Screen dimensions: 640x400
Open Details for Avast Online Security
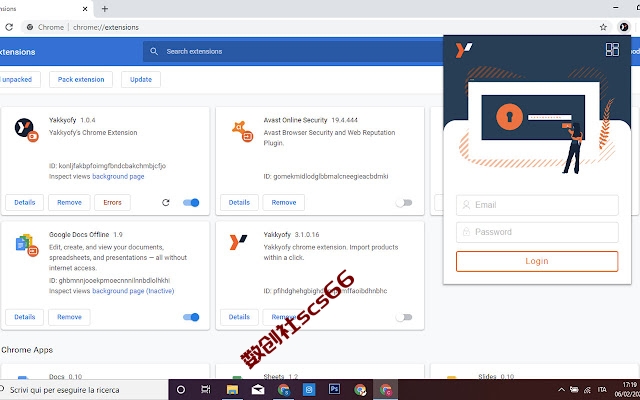coord(239,202)
